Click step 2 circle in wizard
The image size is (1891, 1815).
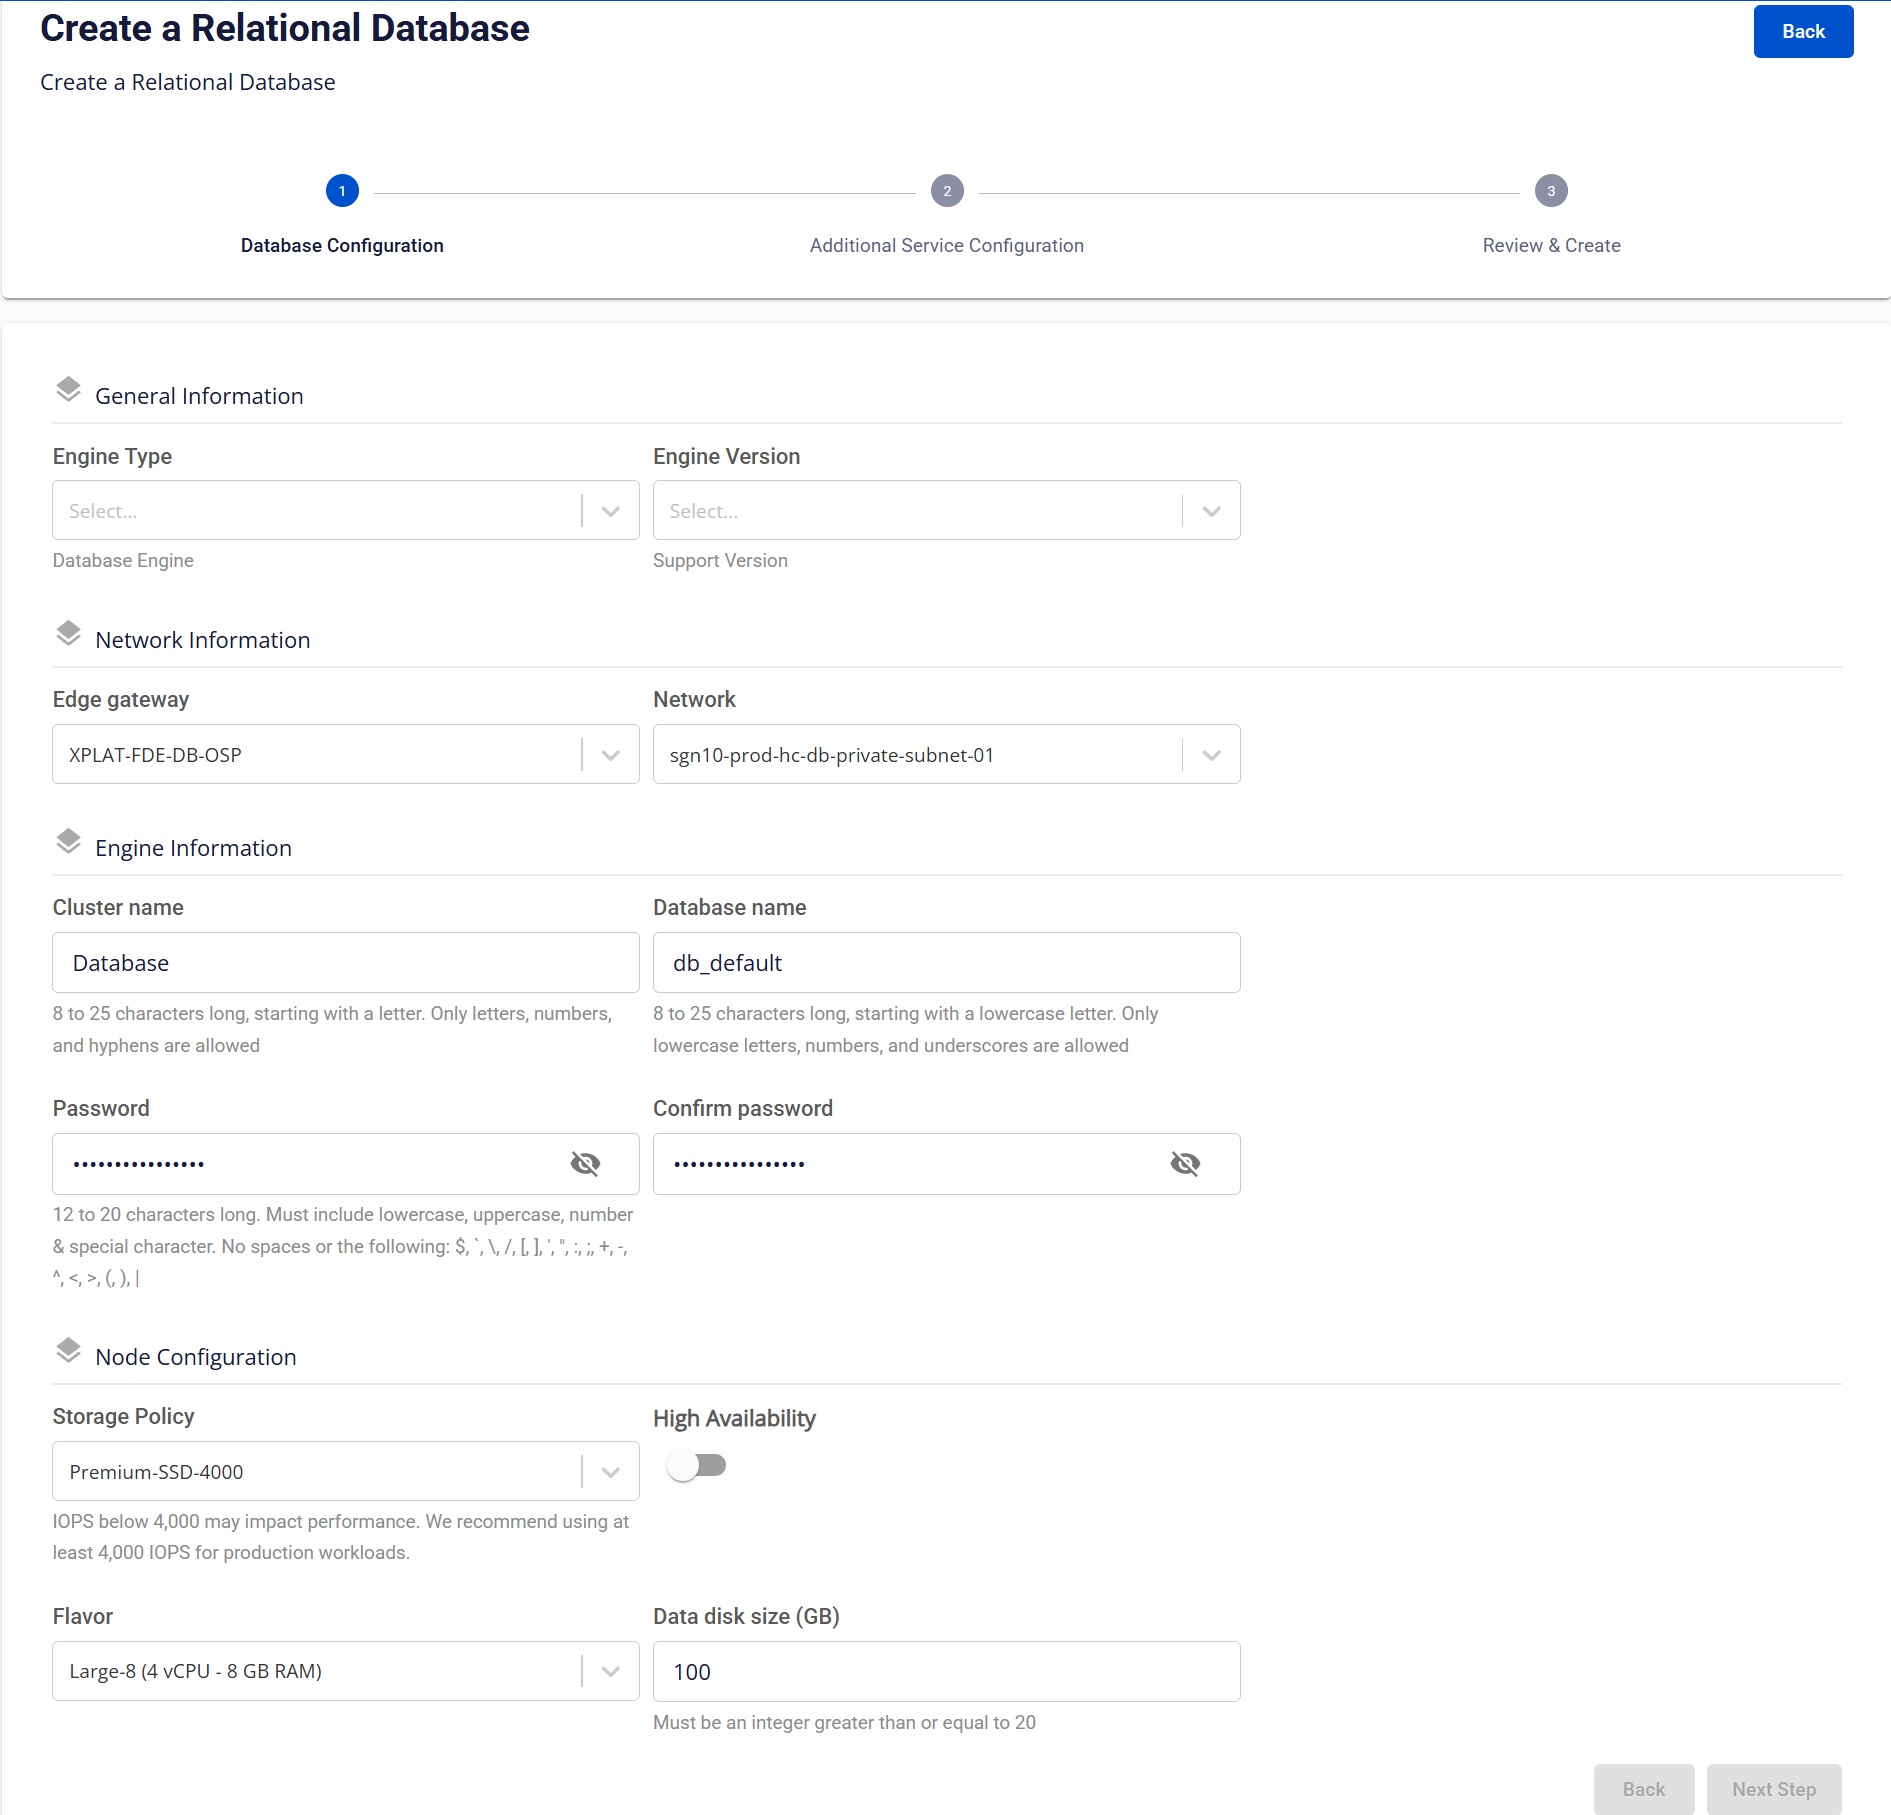coord(947,191)
